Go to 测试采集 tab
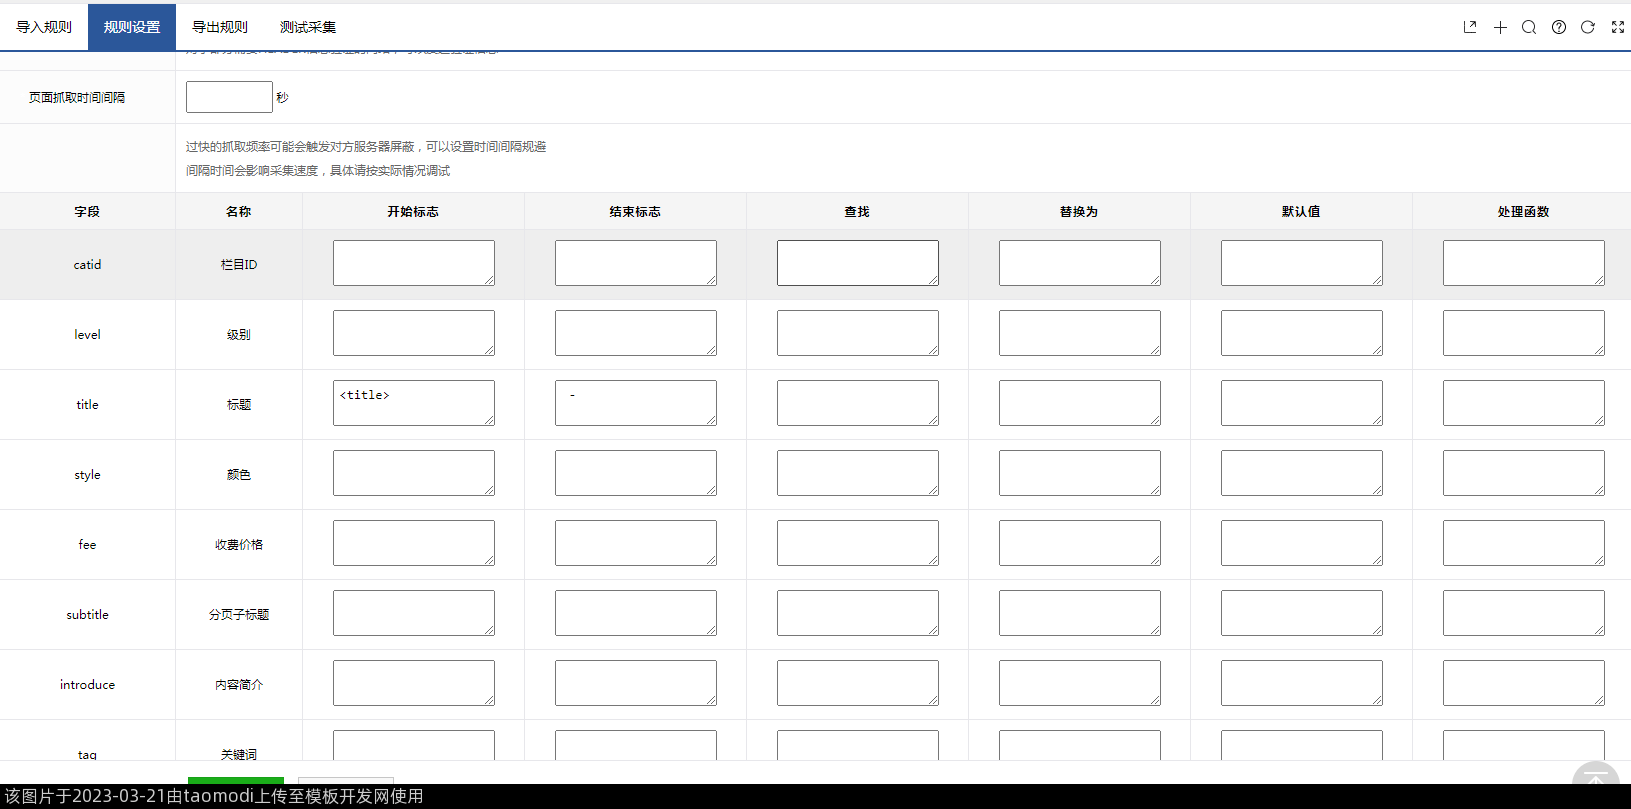The width and height of the screenshot is (1631, 809). point(308,27)
